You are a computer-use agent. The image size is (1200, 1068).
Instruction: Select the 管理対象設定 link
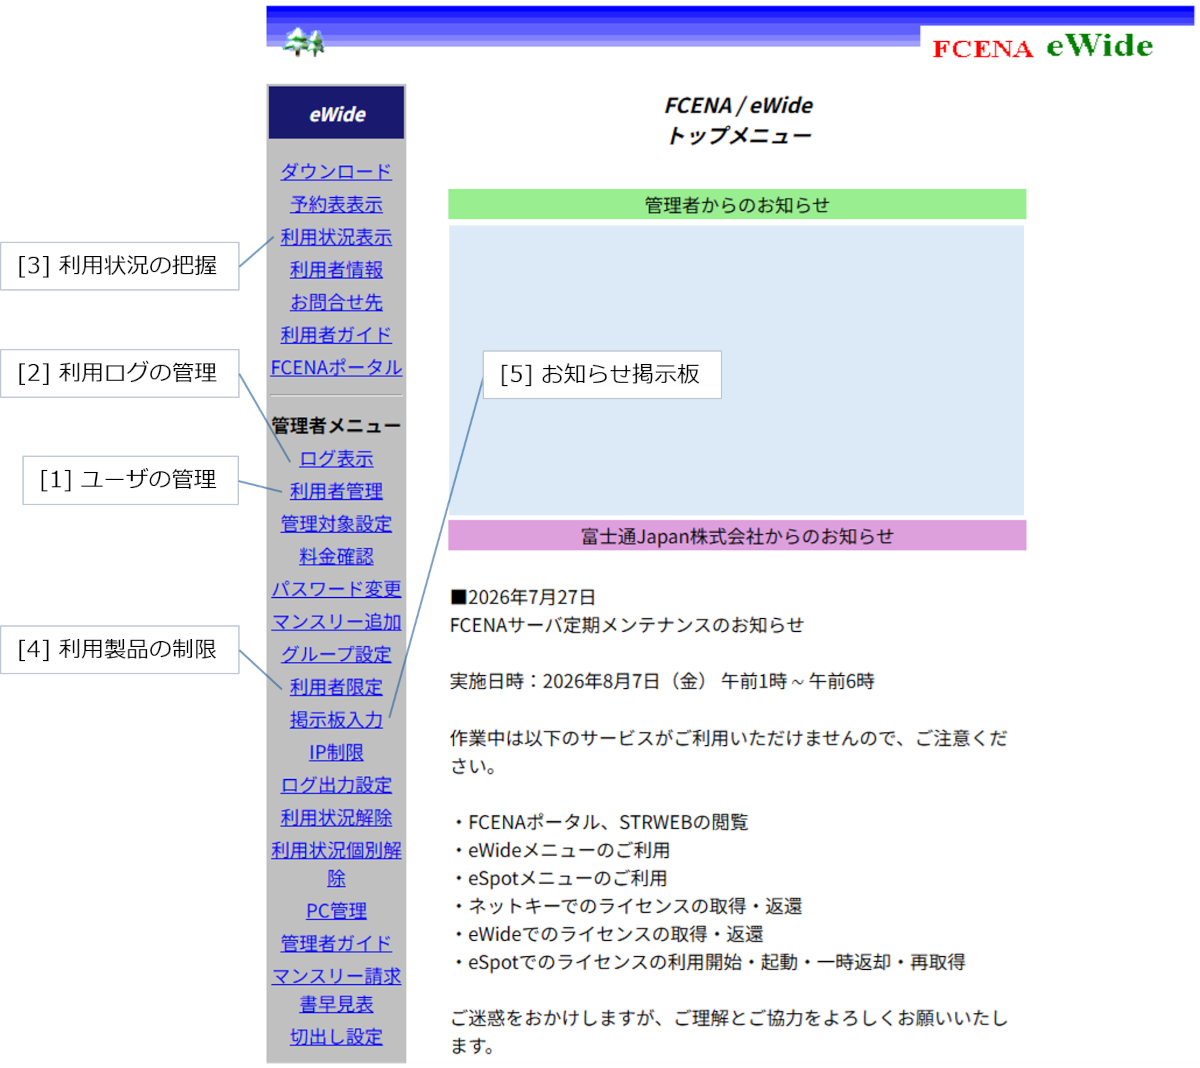(336, 524)
